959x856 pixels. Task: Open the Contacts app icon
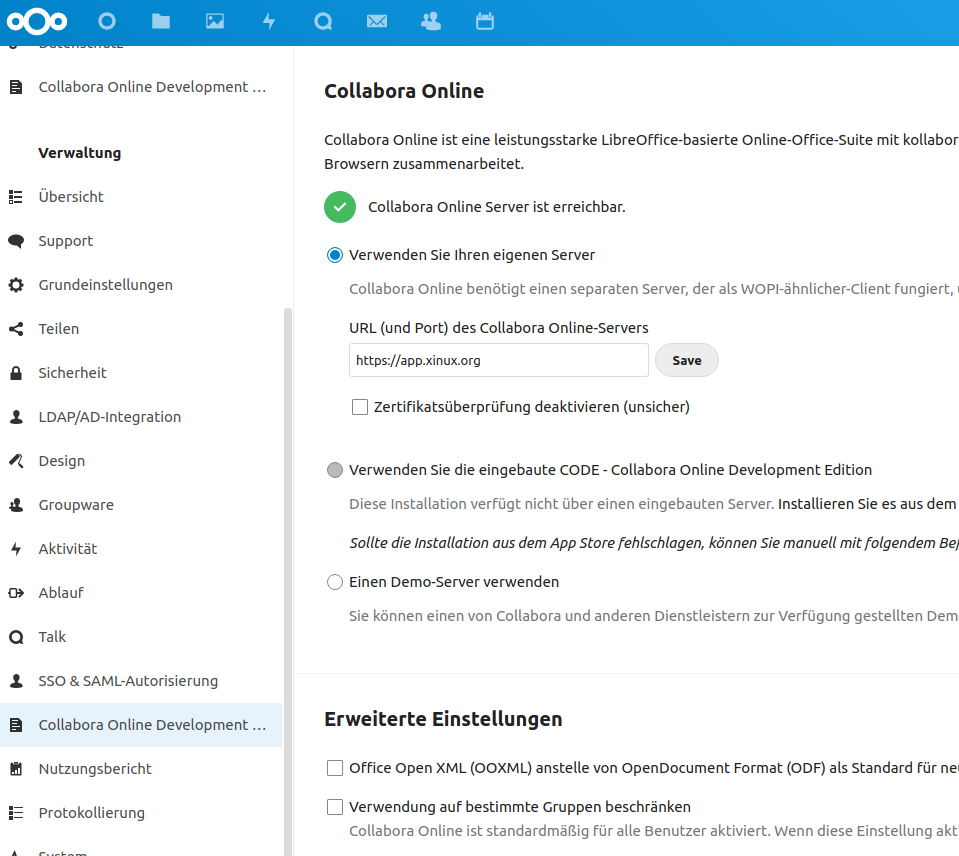(431, 21)
